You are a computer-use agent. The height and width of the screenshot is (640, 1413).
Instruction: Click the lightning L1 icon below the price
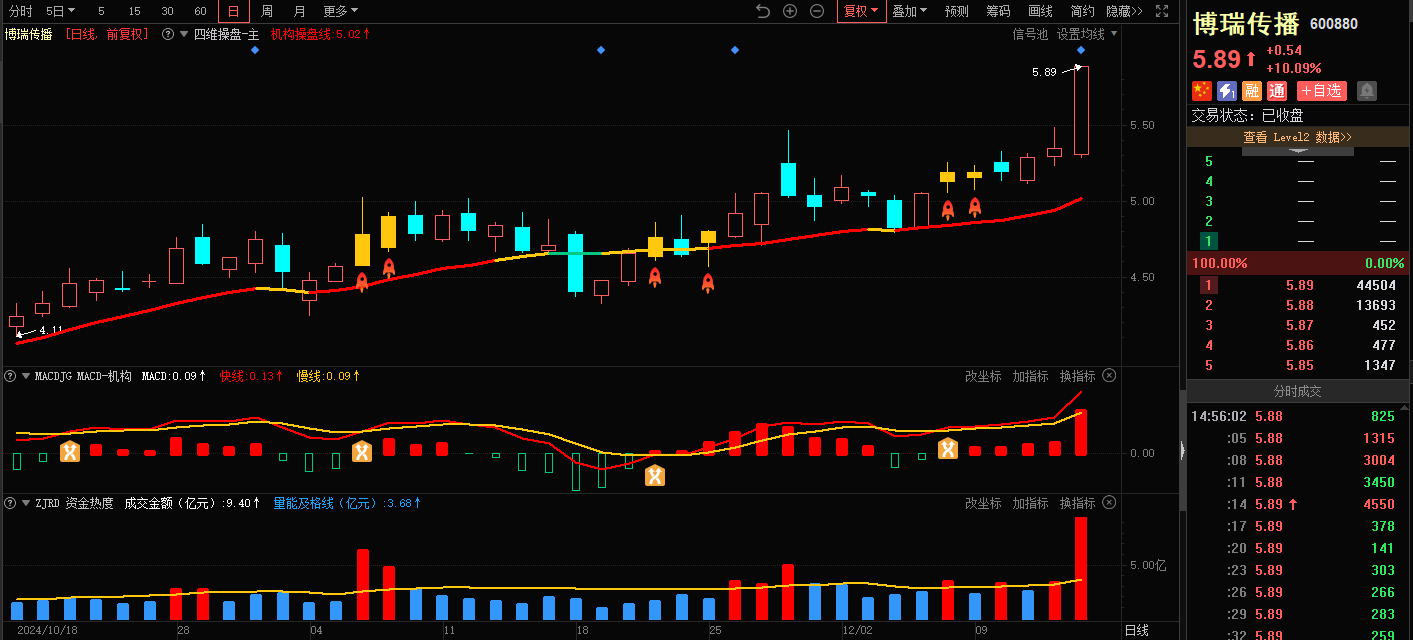(1226, 91)
